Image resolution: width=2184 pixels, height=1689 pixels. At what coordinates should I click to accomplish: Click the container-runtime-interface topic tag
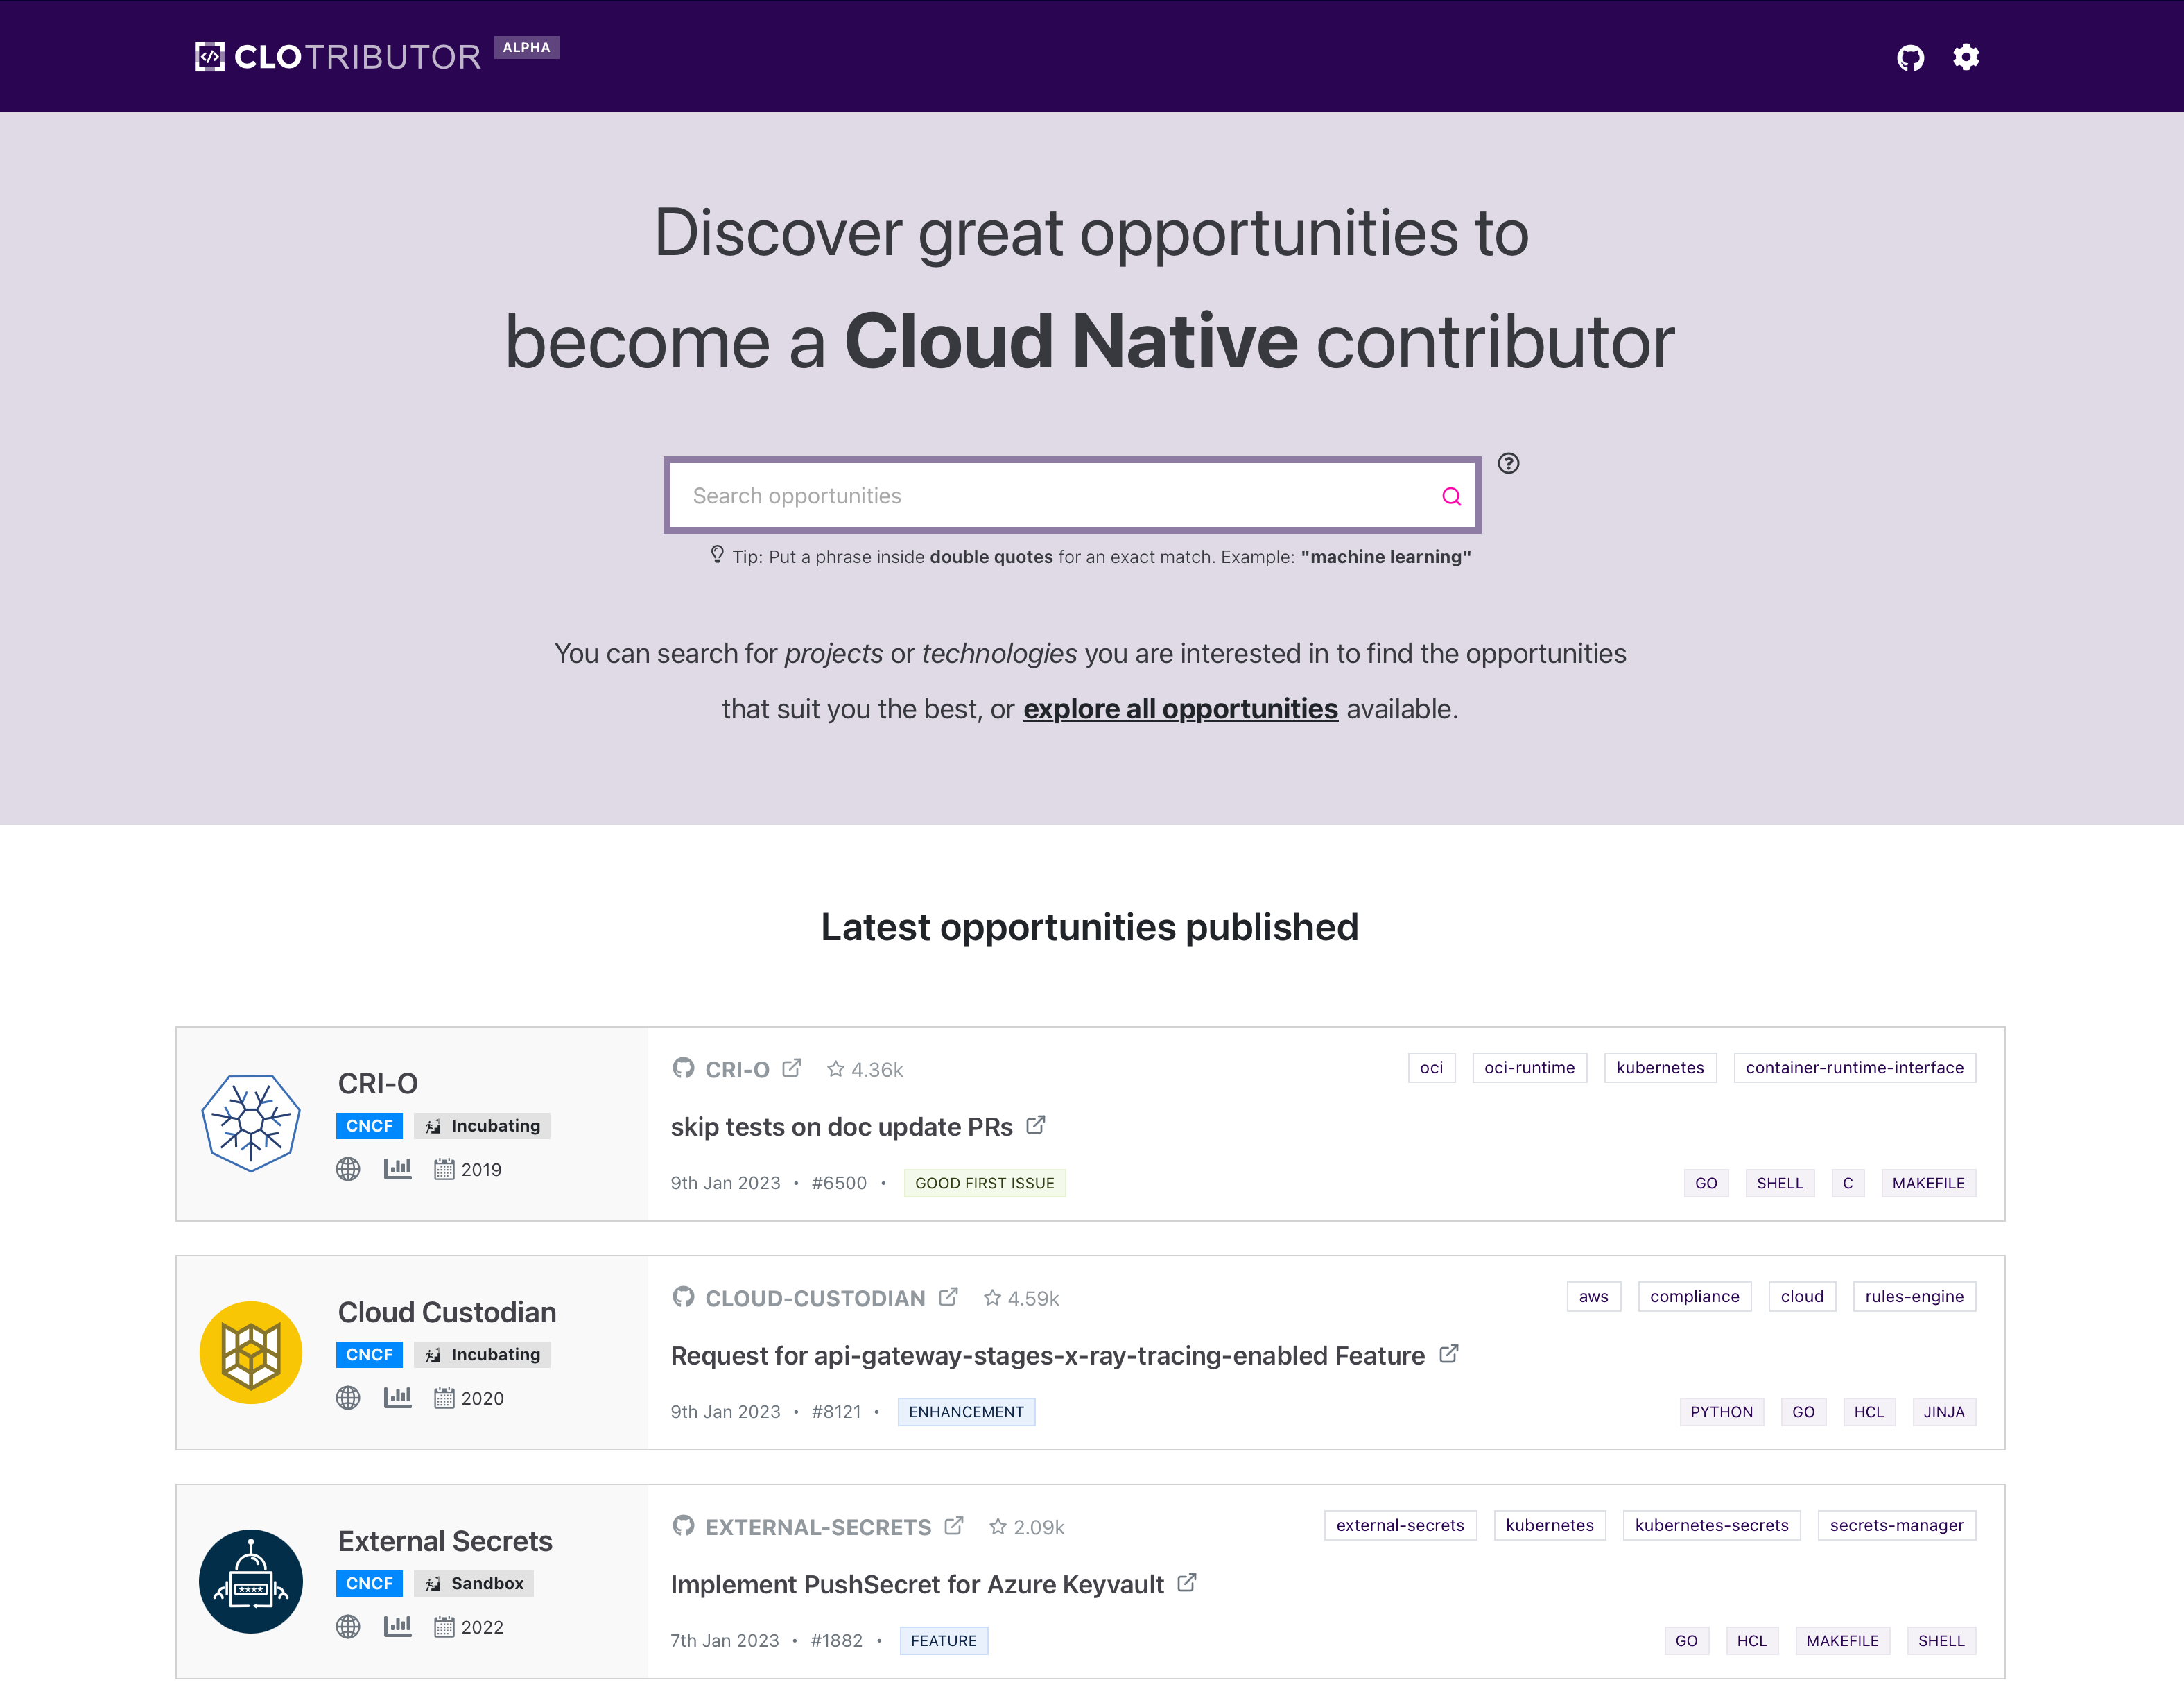(x=1854, y=1067)
